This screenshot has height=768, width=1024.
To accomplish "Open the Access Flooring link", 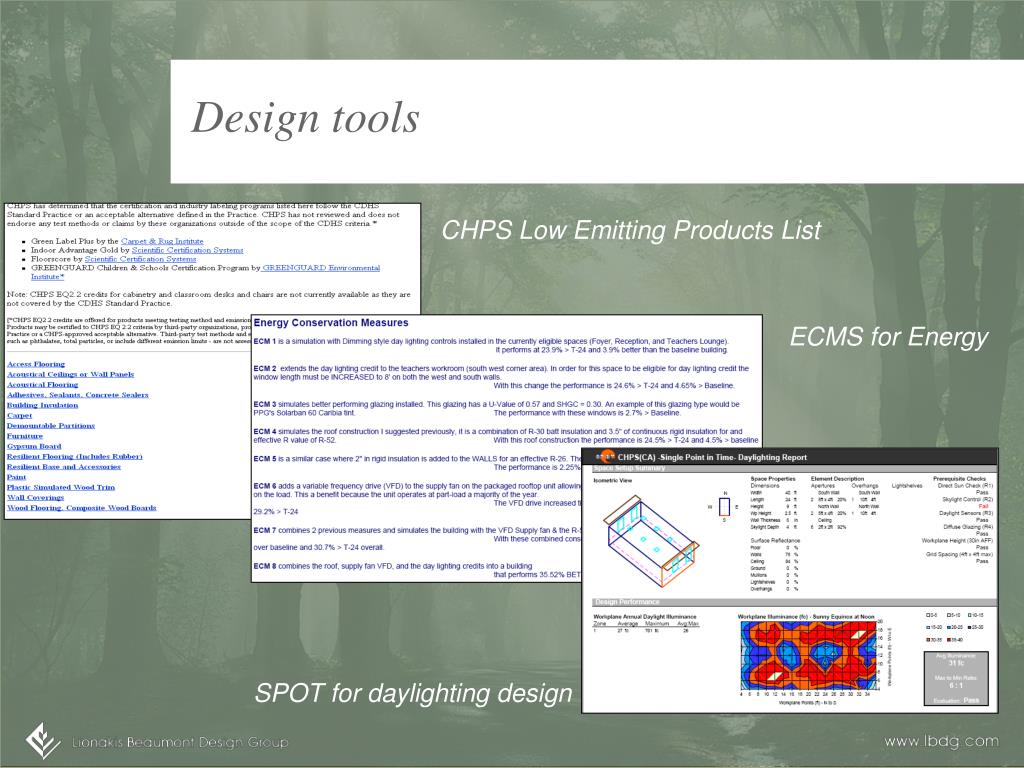I will pyautogui.click(x=36, y=364).
